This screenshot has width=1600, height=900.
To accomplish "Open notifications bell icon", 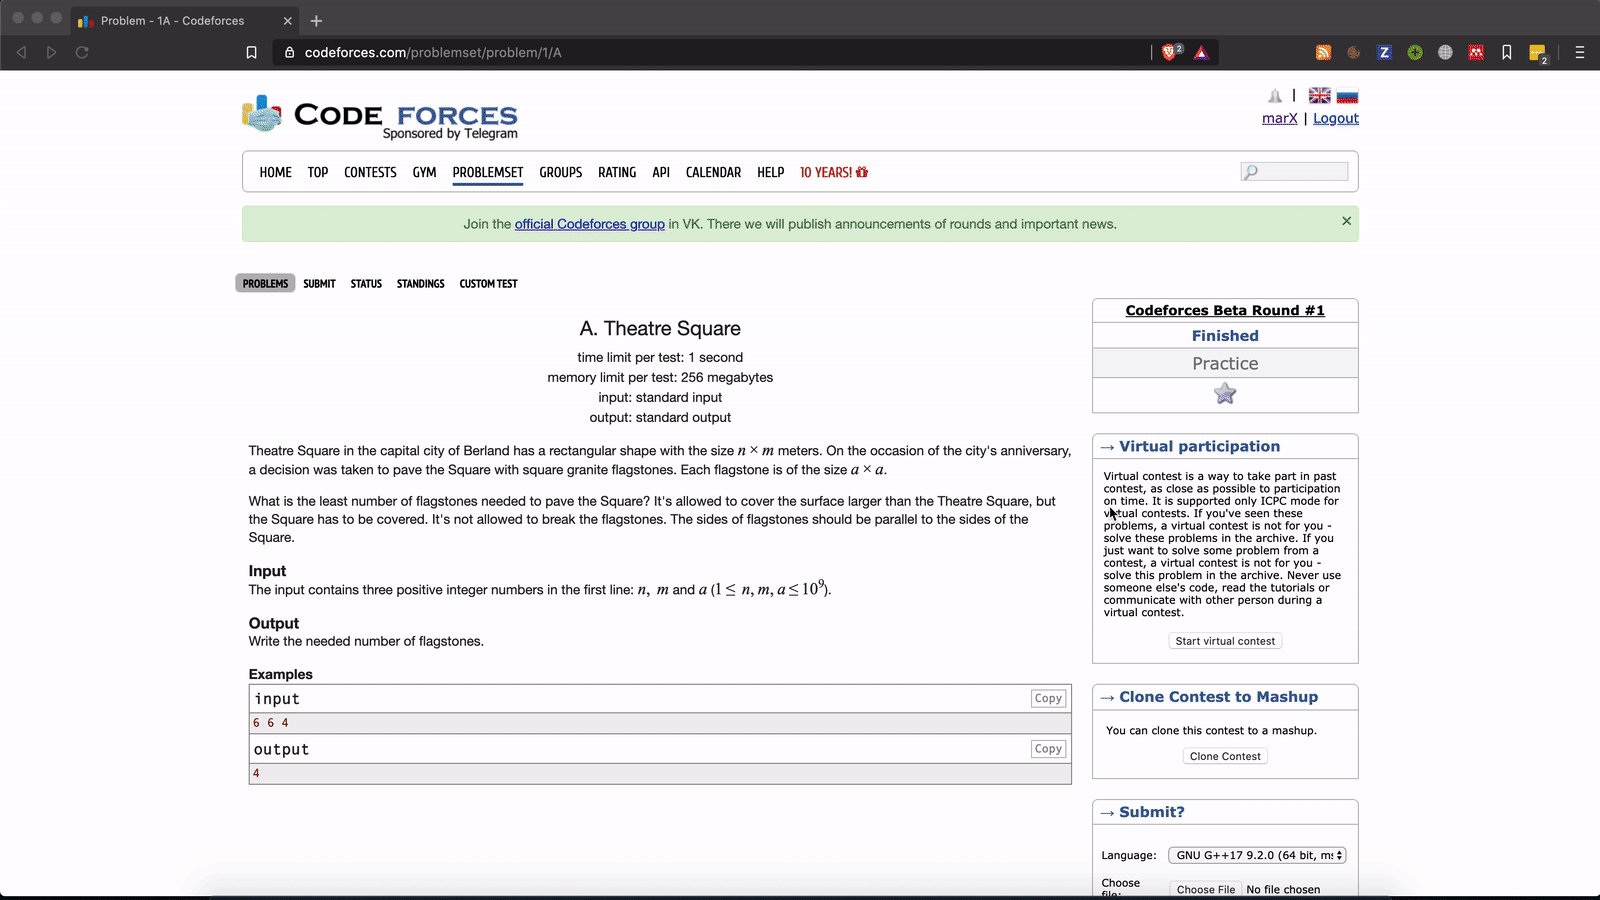I will click(x=1275, y=96).
